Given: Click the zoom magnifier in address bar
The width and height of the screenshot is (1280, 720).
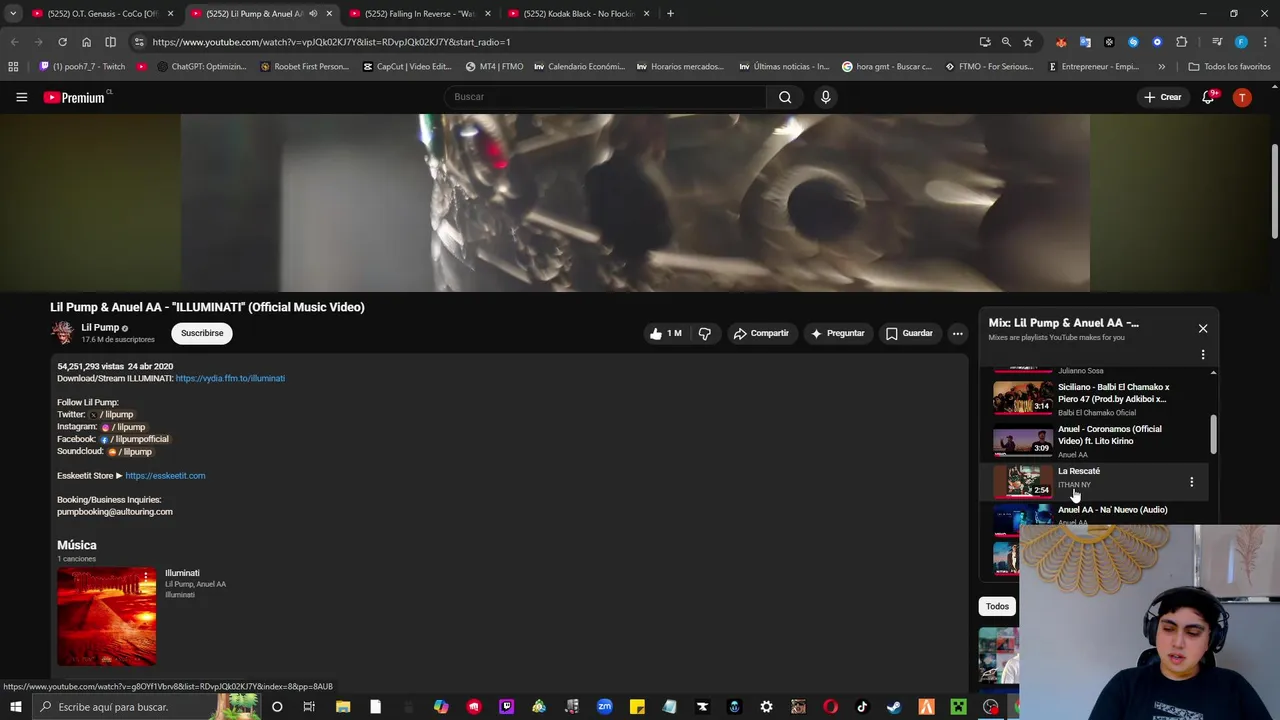Looking at the screenshot, I should pyautogui.click(x=1006, y=42).
